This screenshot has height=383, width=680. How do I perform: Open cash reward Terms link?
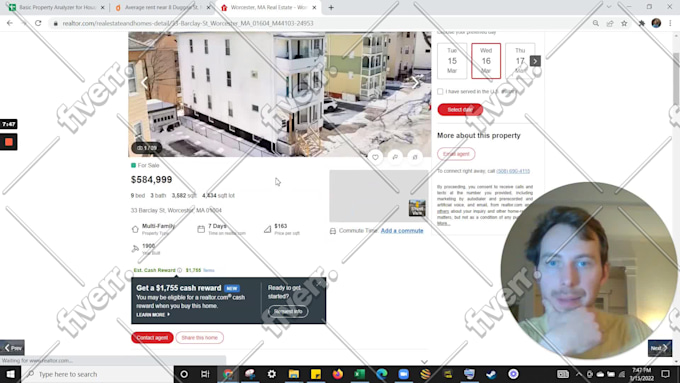[209, 270]
